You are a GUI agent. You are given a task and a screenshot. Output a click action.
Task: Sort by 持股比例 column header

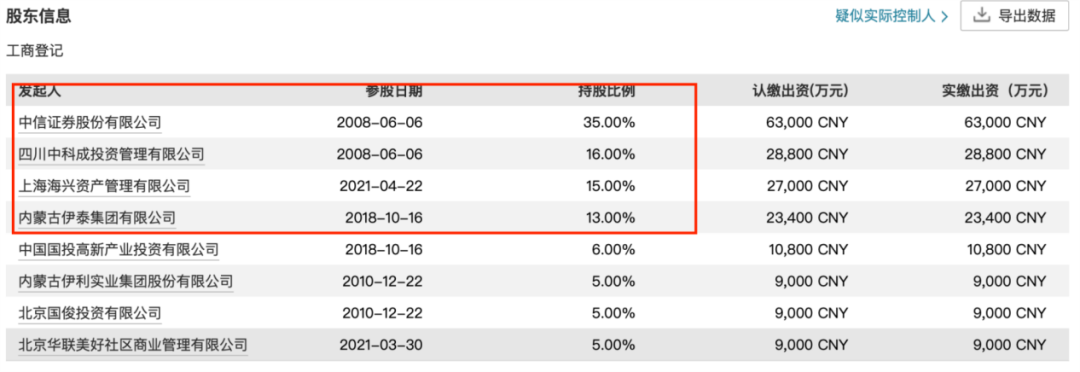tap(606, 91)
